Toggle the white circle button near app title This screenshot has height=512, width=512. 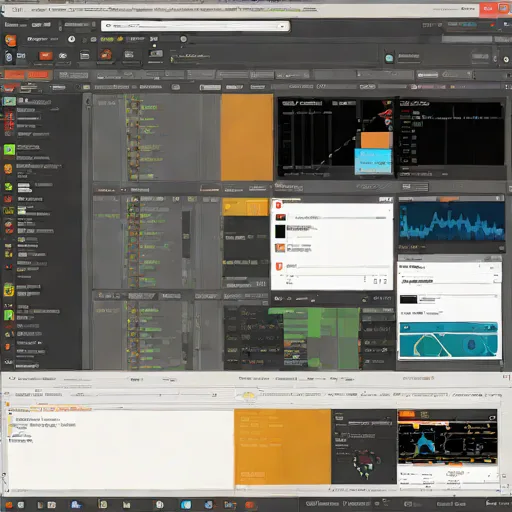point(71,39)
